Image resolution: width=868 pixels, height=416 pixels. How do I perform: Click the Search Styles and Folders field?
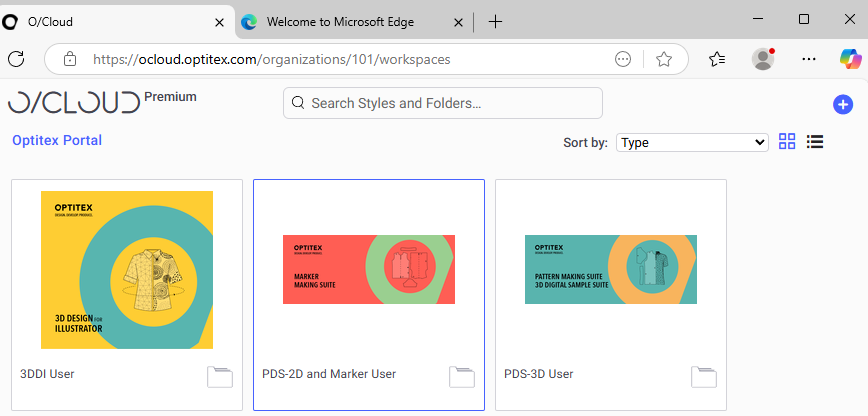pyautogui.click(x=442, y=103)
